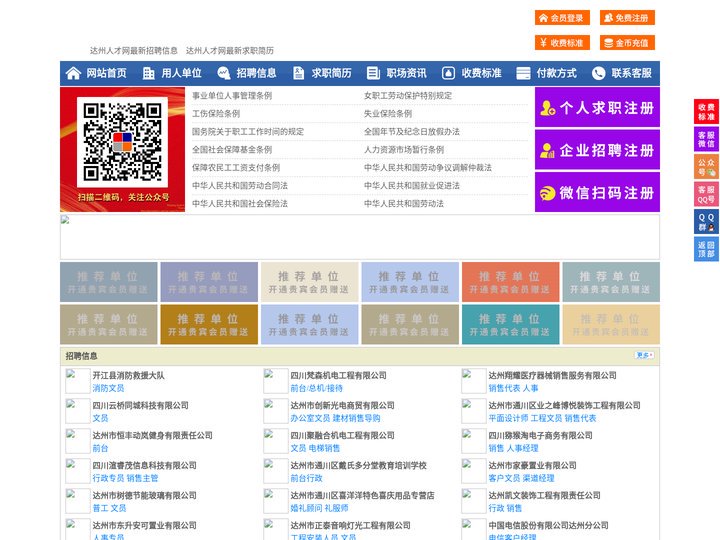The height and width of the screenshot is (540, 720).
Task: Click the brown-gold 推荐单位 tile
Action: [209, 325]
